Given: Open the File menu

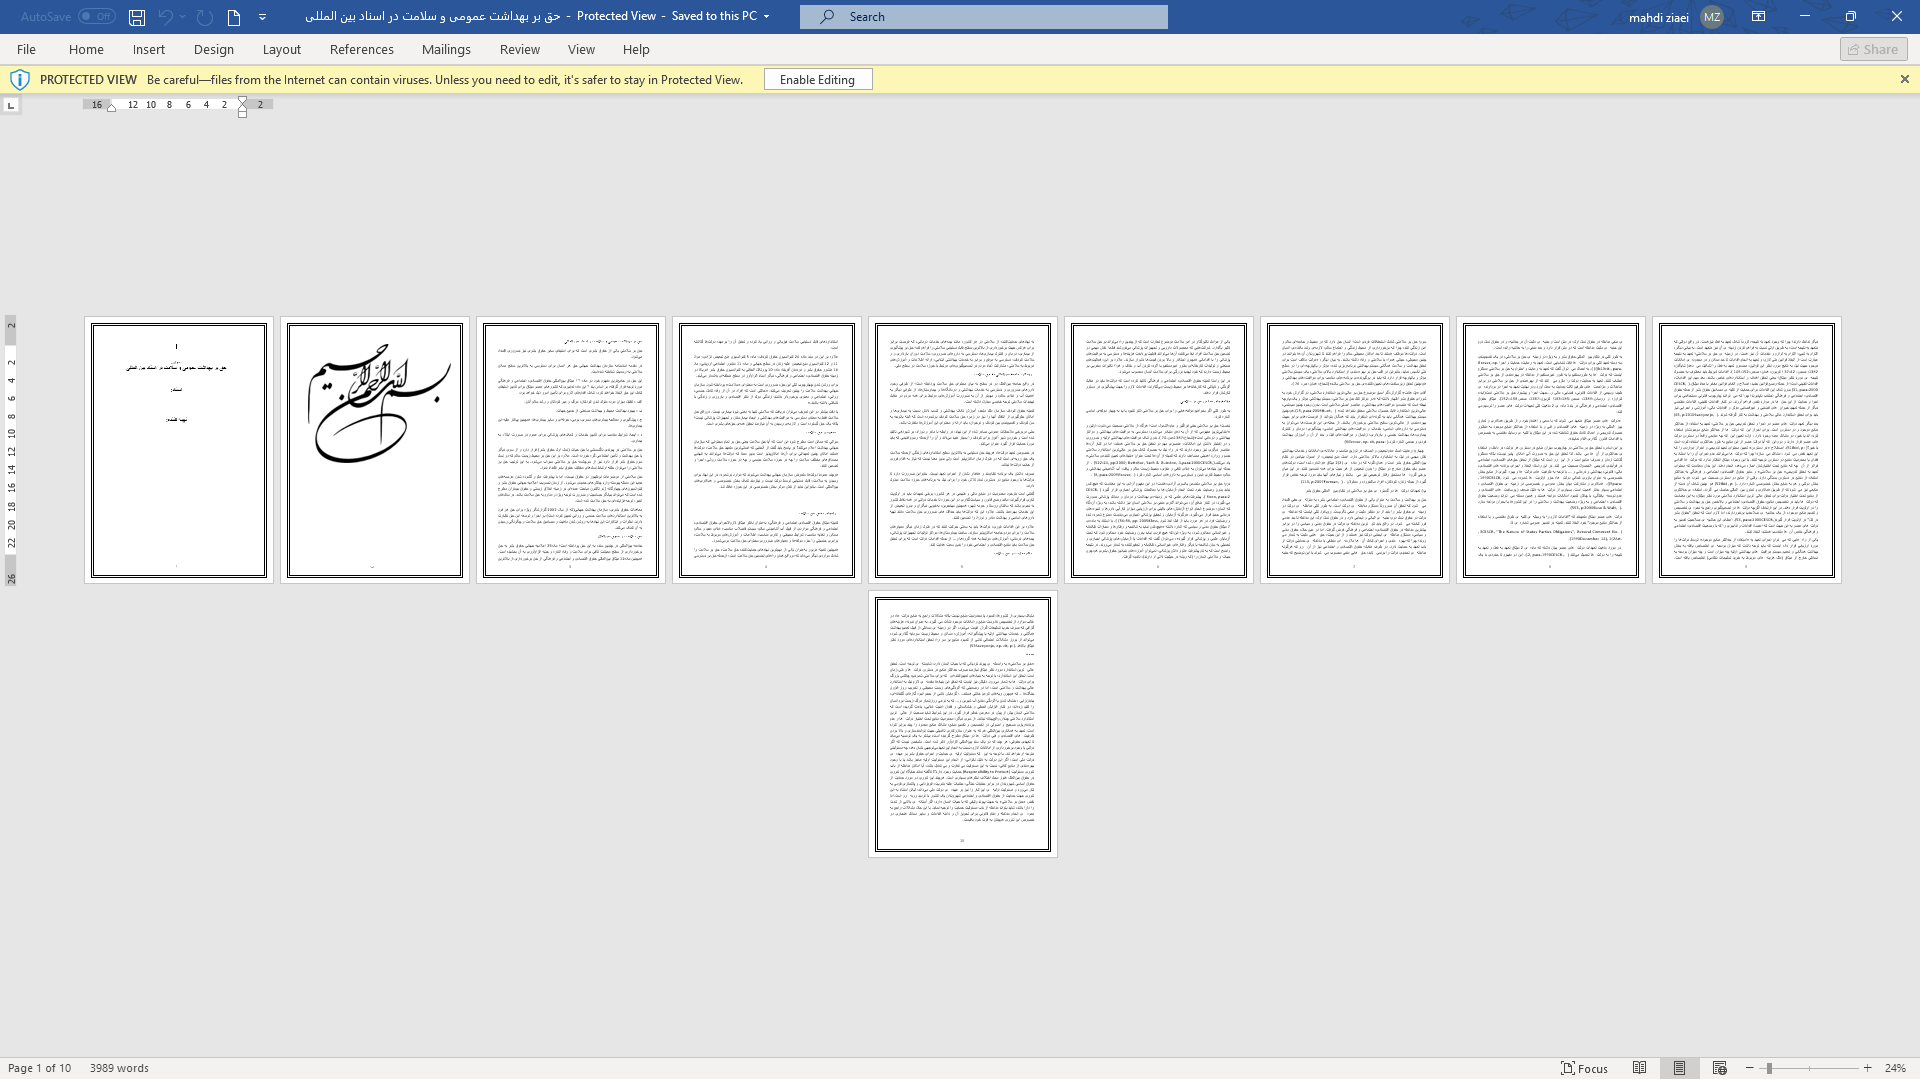Looking at the screenshot, I should [26, 49].
